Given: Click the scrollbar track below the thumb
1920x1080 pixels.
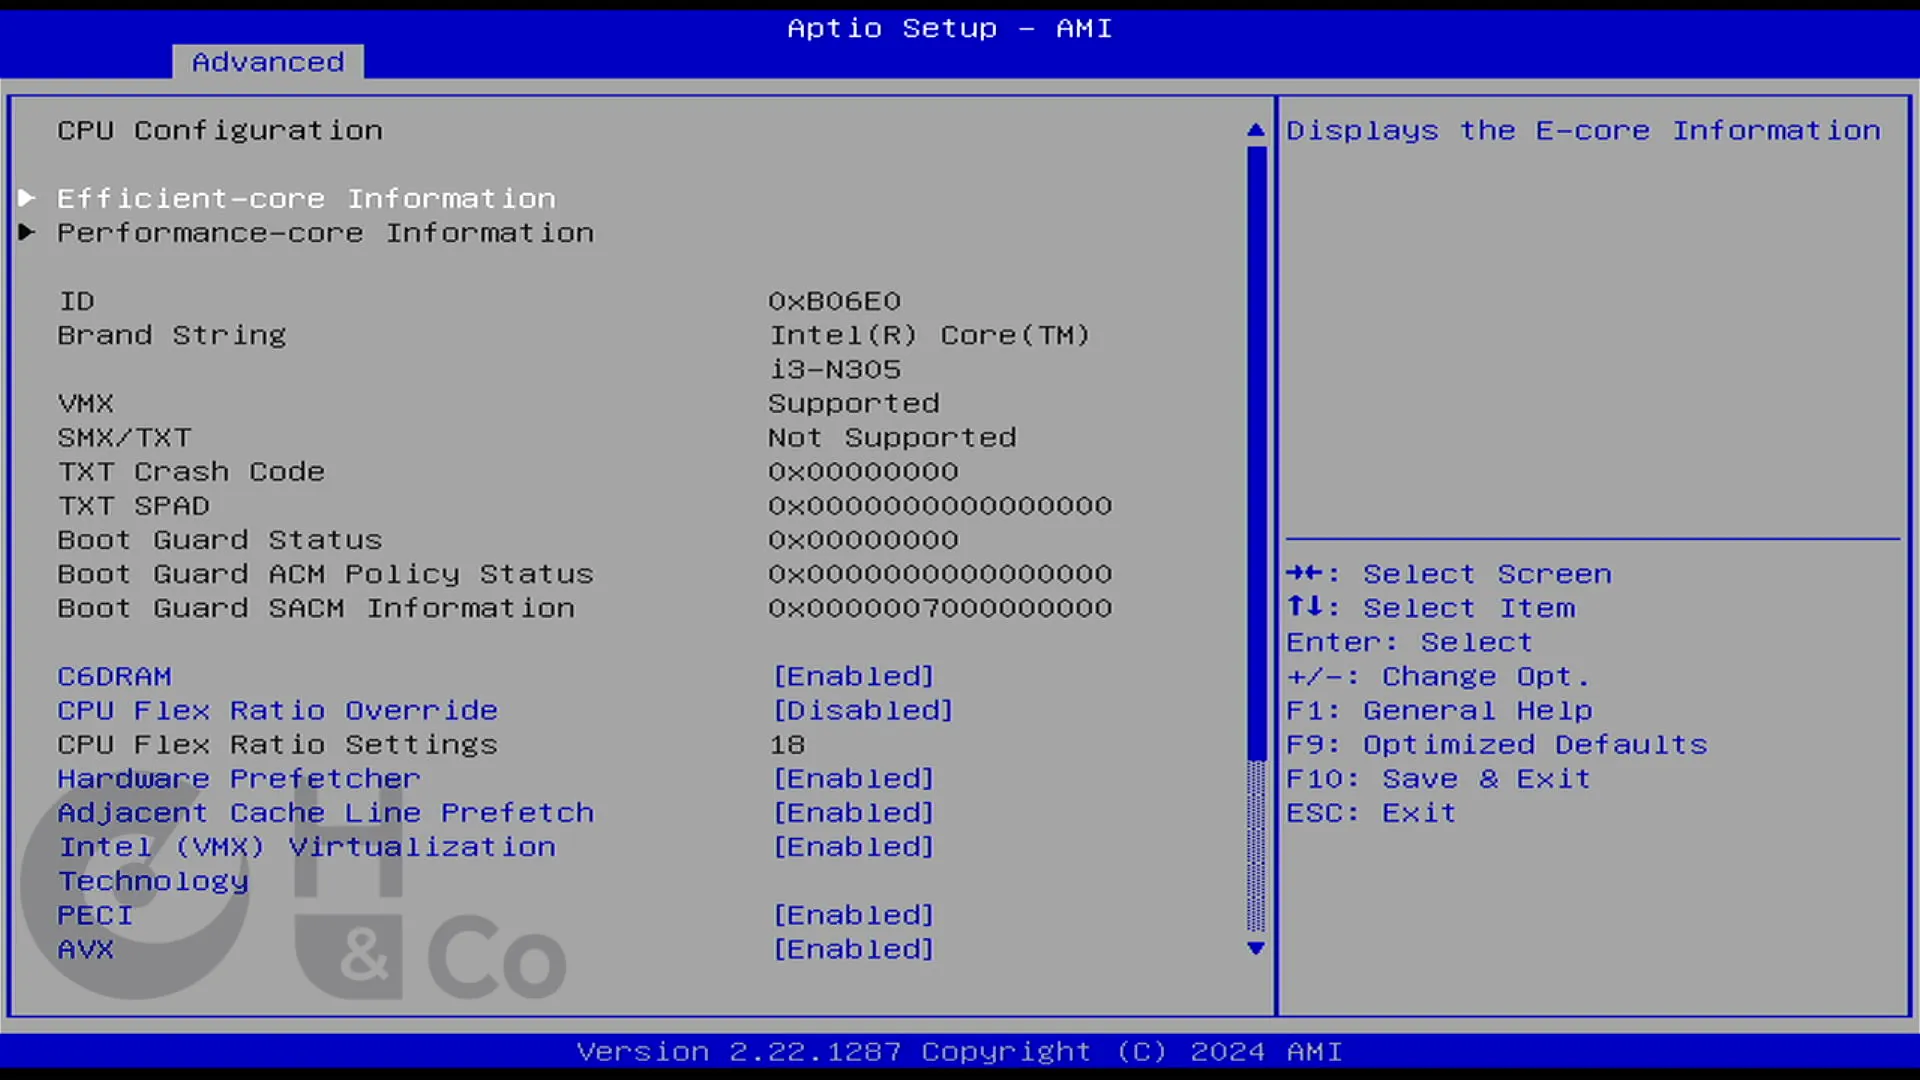Looking at the screenshot, I should pyautogui.click(x=1256, y=846).
